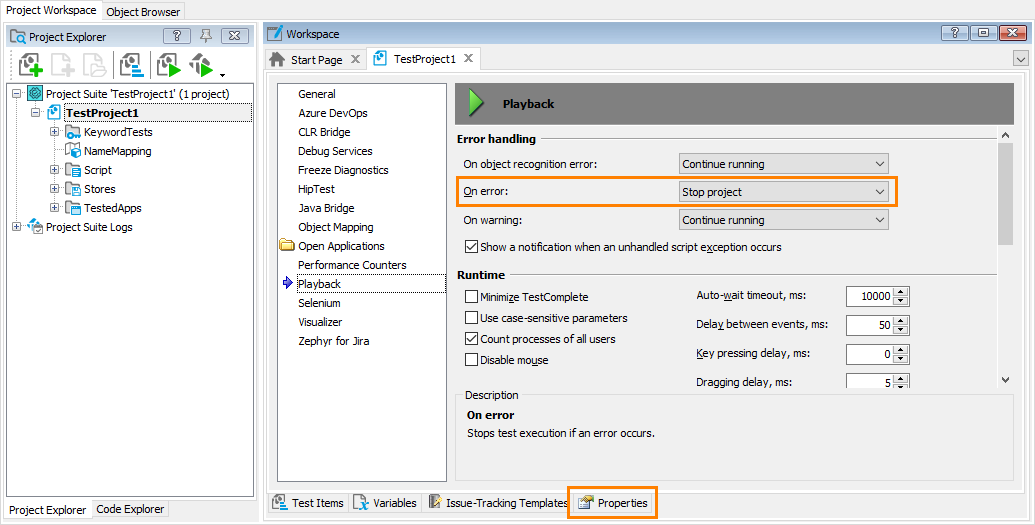
Task: Select the Selenium options category
Action: pos(319,303)
